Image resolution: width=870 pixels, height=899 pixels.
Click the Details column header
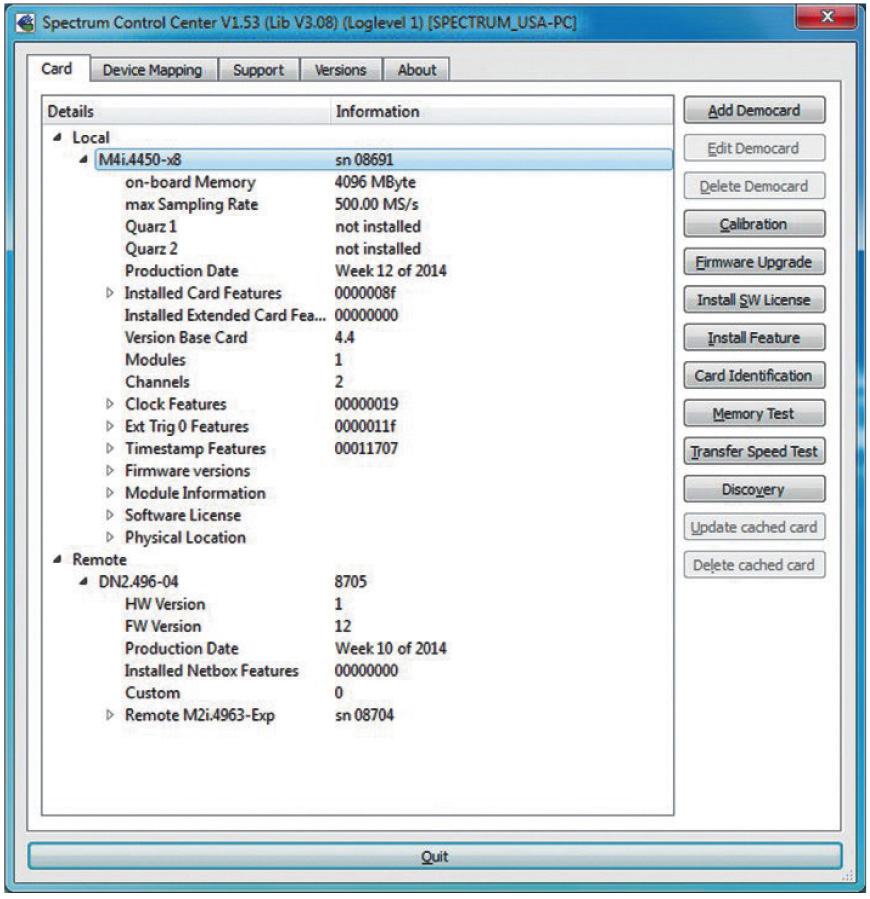(x=186, y=111)
